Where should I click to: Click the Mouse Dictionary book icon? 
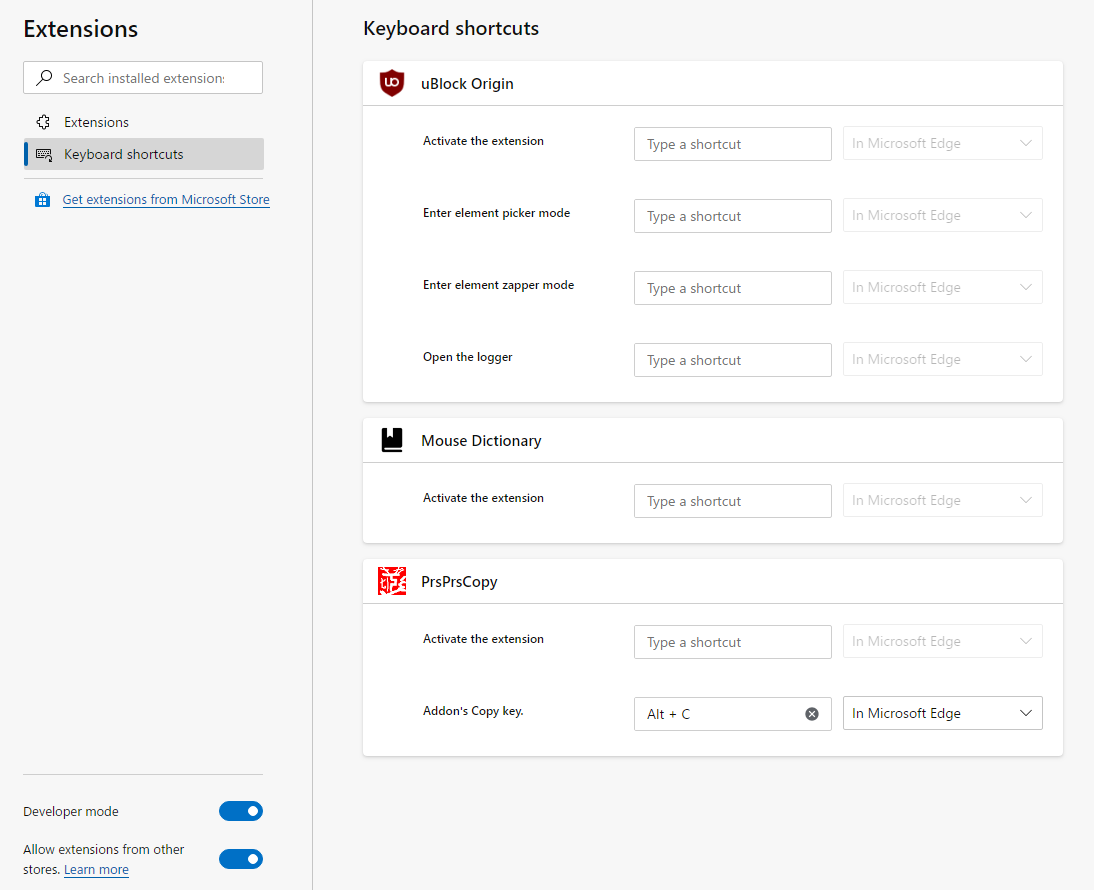(392, 440)
